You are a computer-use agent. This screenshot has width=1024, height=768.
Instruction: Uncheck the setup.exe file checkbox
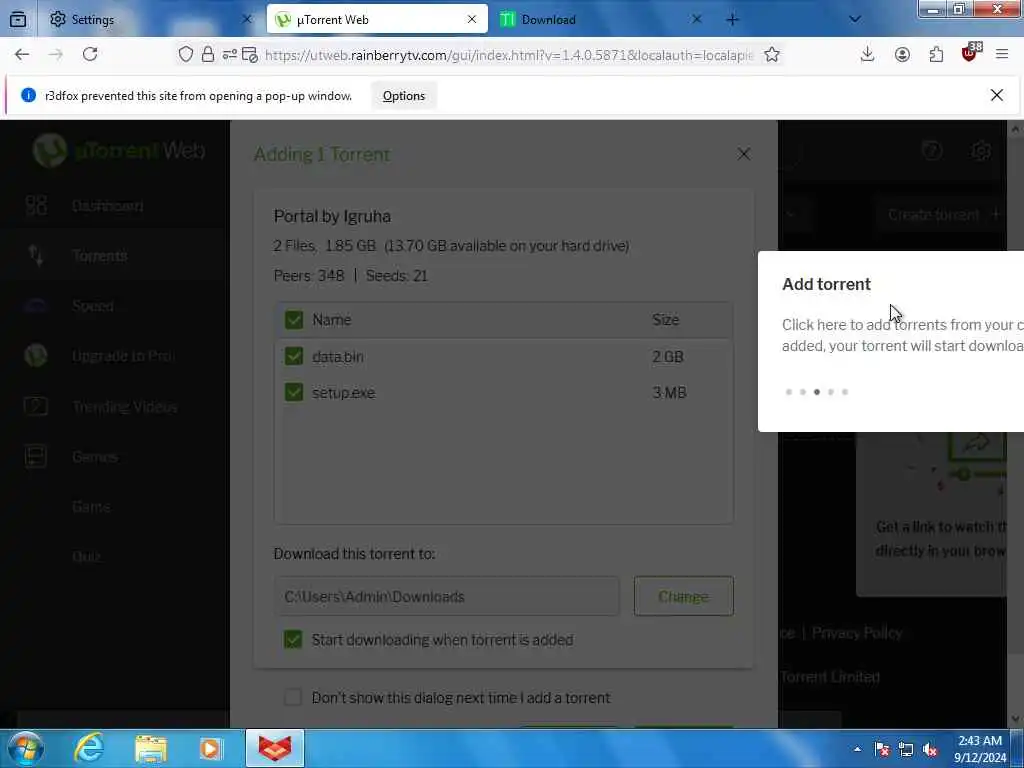click(294, 392)
